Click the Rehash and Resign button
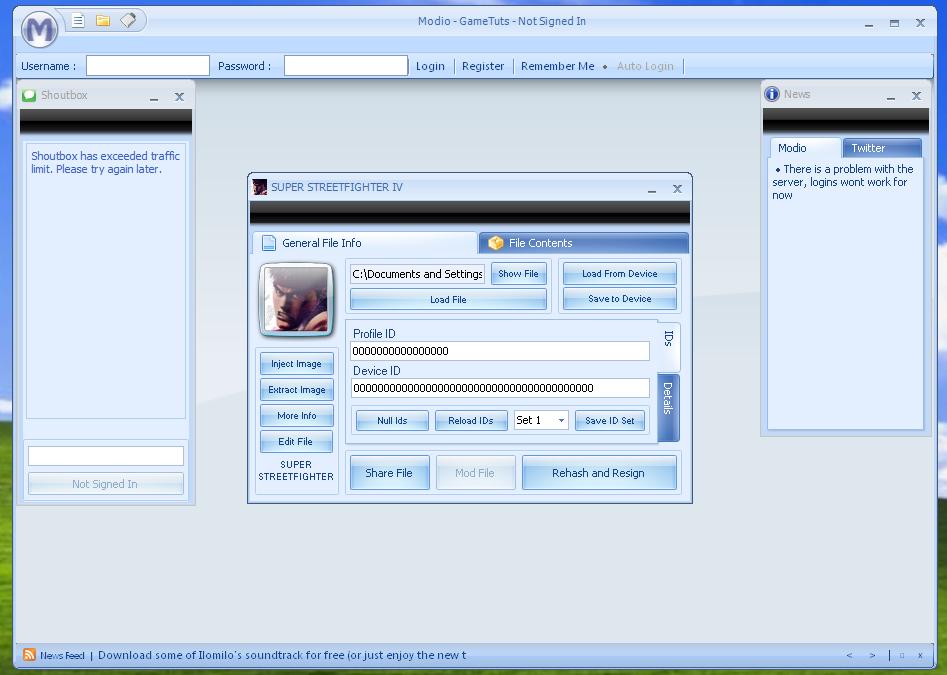The height and width of the screenshot is (675, 947). click(599, 473)
